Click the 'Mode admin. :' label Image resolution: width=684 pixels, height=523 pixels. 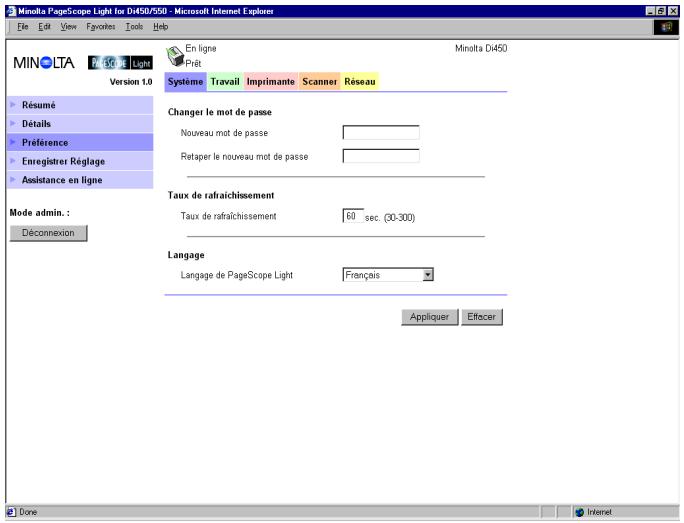[40, 213]
